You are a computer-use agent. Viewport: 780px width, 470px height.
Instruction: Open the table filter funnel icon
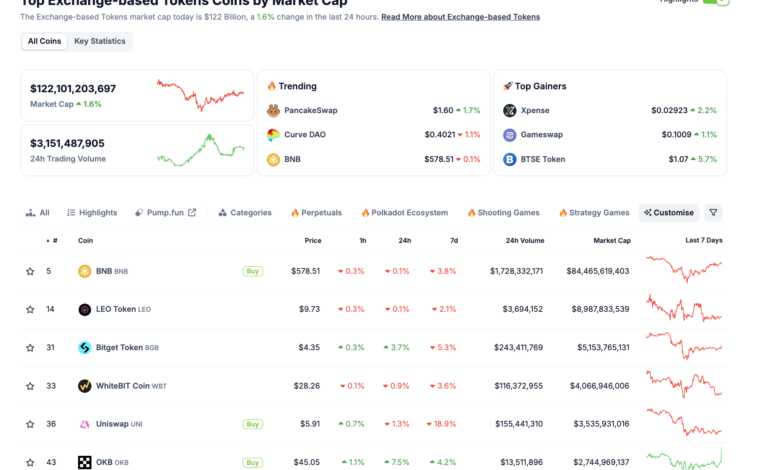pyautogui.click(x=713, y=213)
